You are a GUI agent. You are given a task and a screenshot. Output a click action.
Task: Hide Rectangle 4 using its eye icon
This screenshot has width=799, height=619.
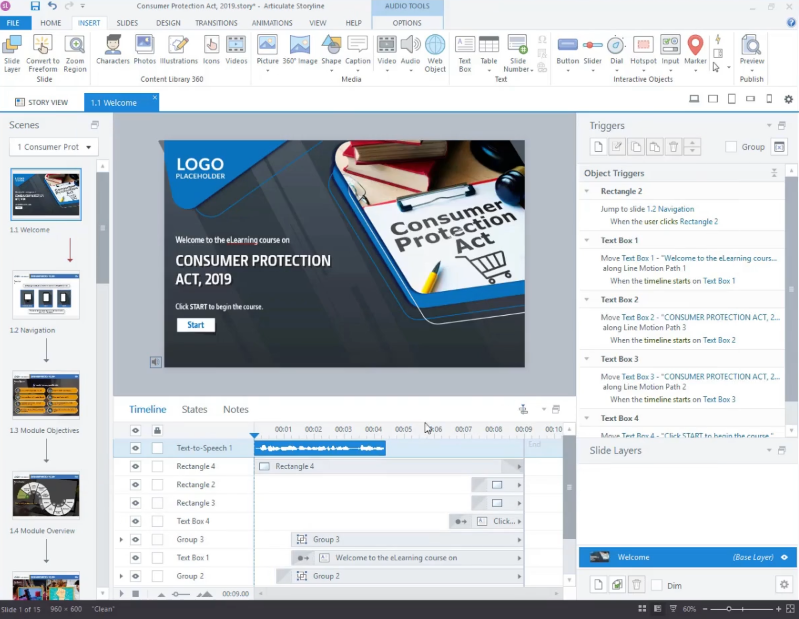tap(136, 467)
